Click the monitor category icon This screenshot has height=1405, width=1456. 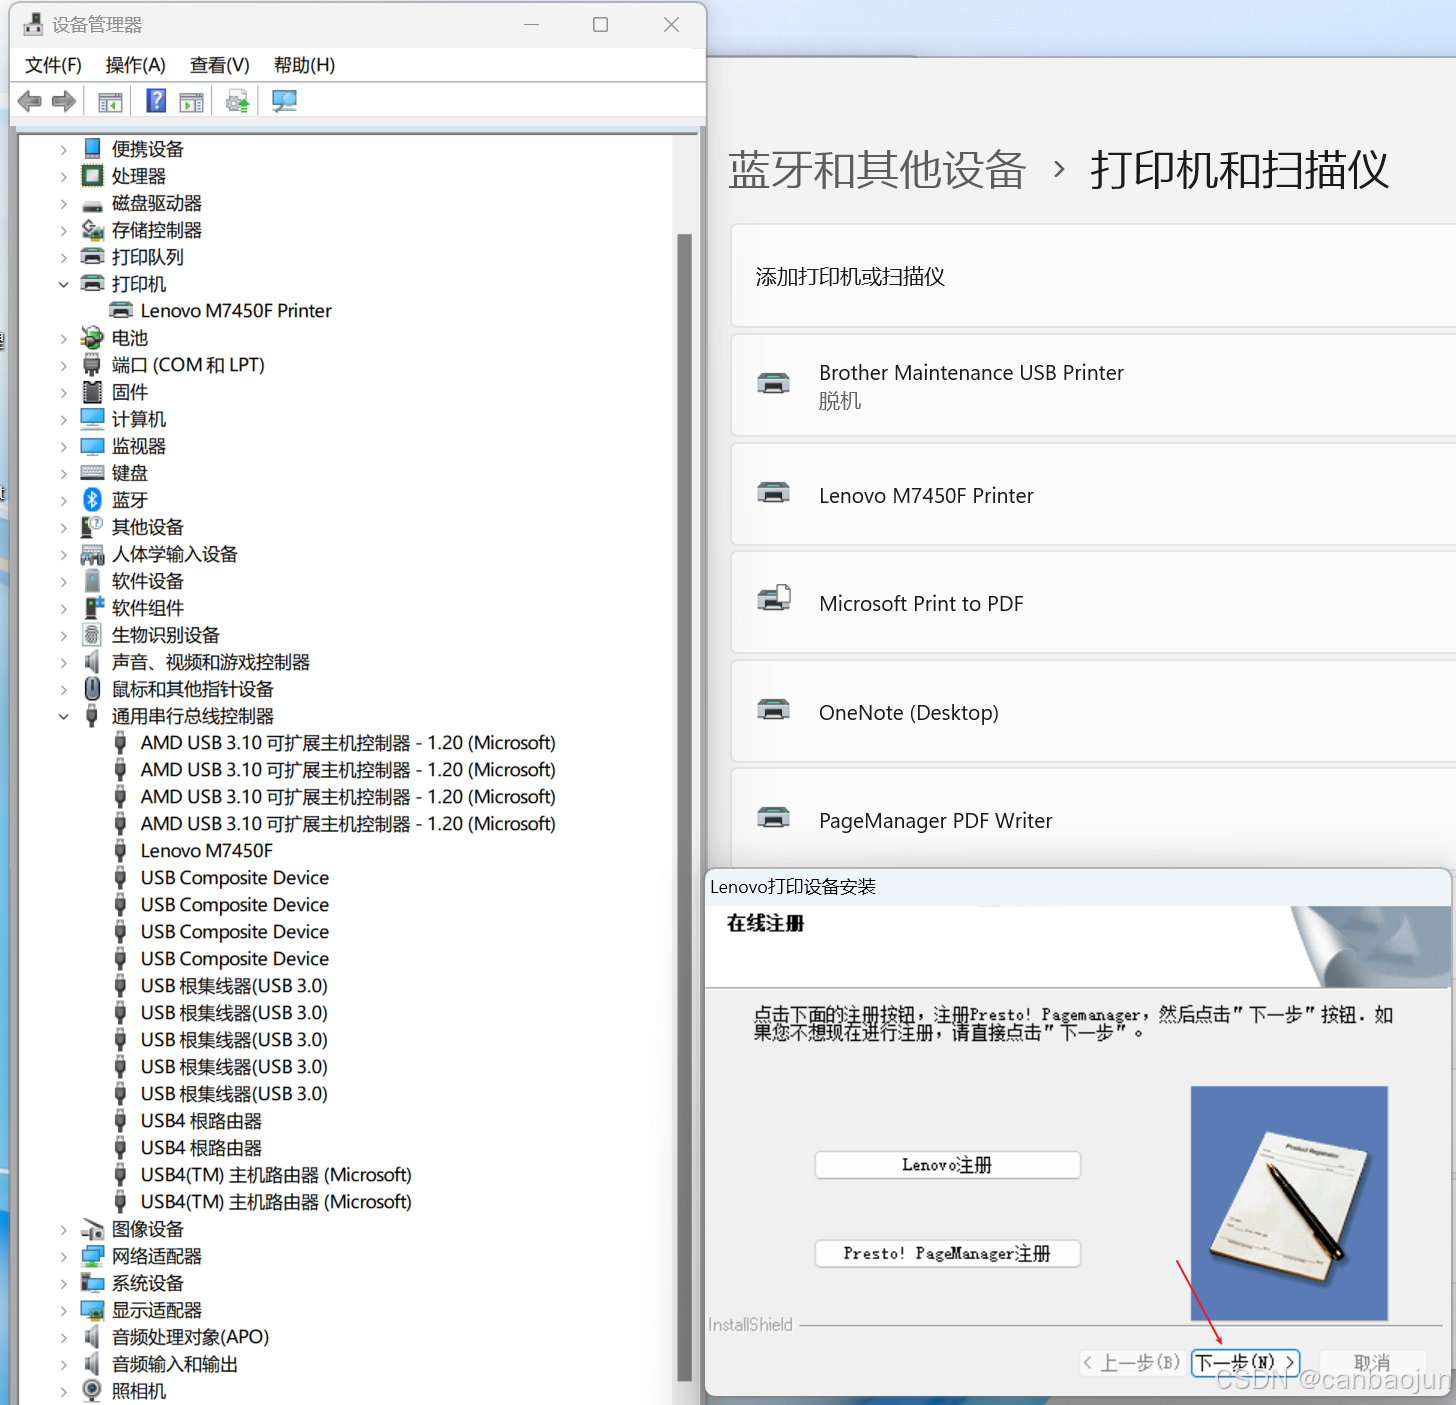click(x=92, y=446)
